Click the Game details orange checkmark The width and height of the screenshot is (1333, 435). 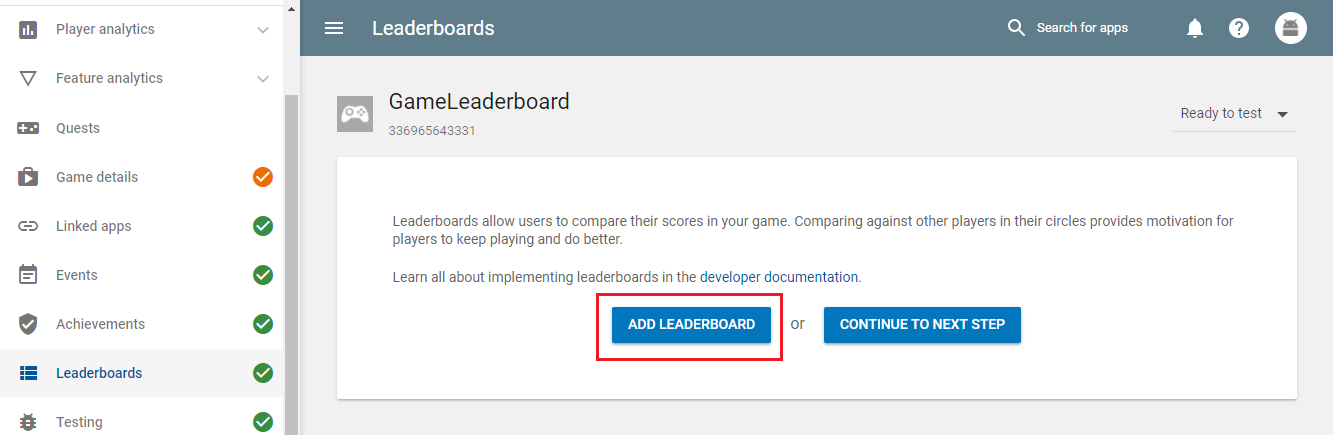click(263, 177)
